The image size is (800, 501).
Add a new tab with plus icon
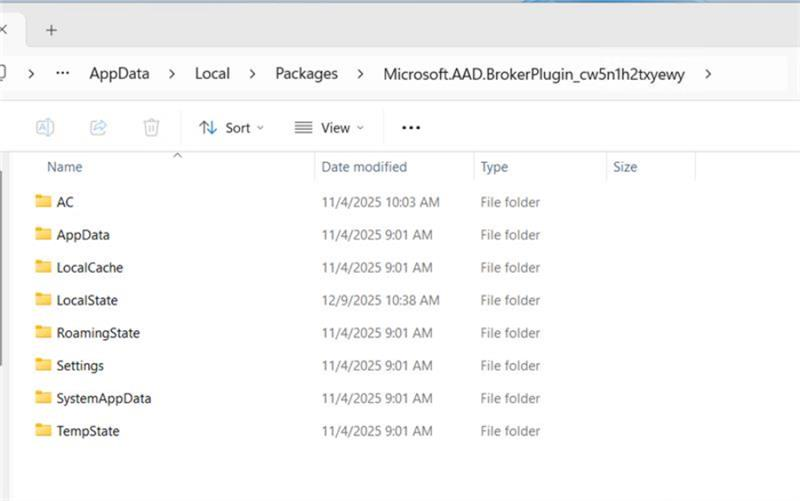pos(51,31)
